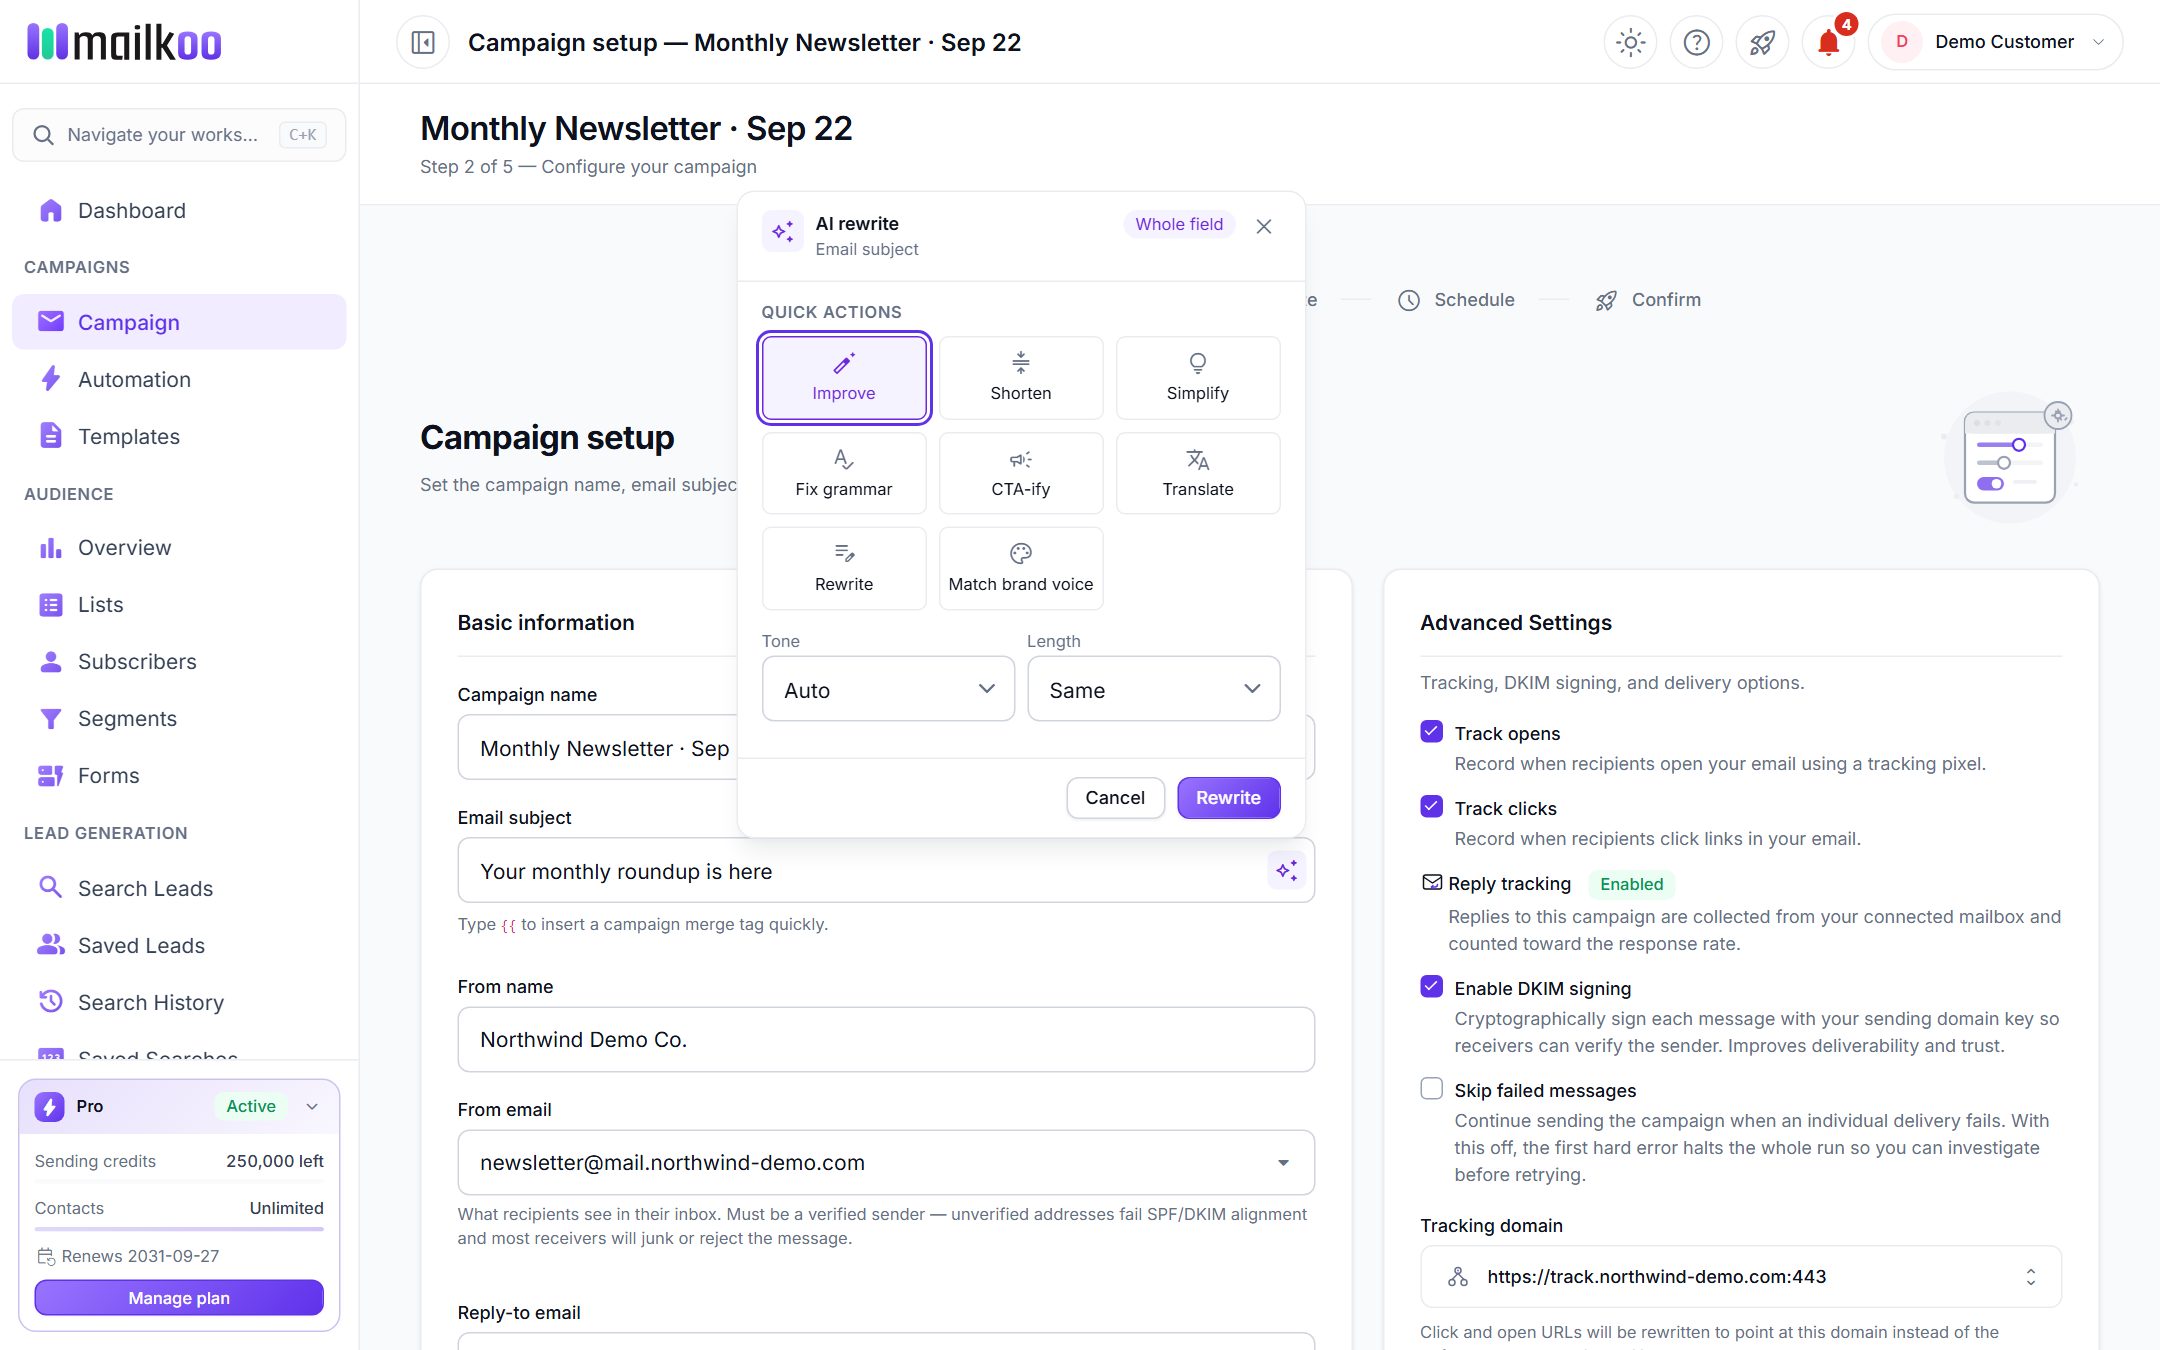This screenshot has width=2160, height=1350.
Task: Close the AI rewrite popup
Action: point(1264,227)
